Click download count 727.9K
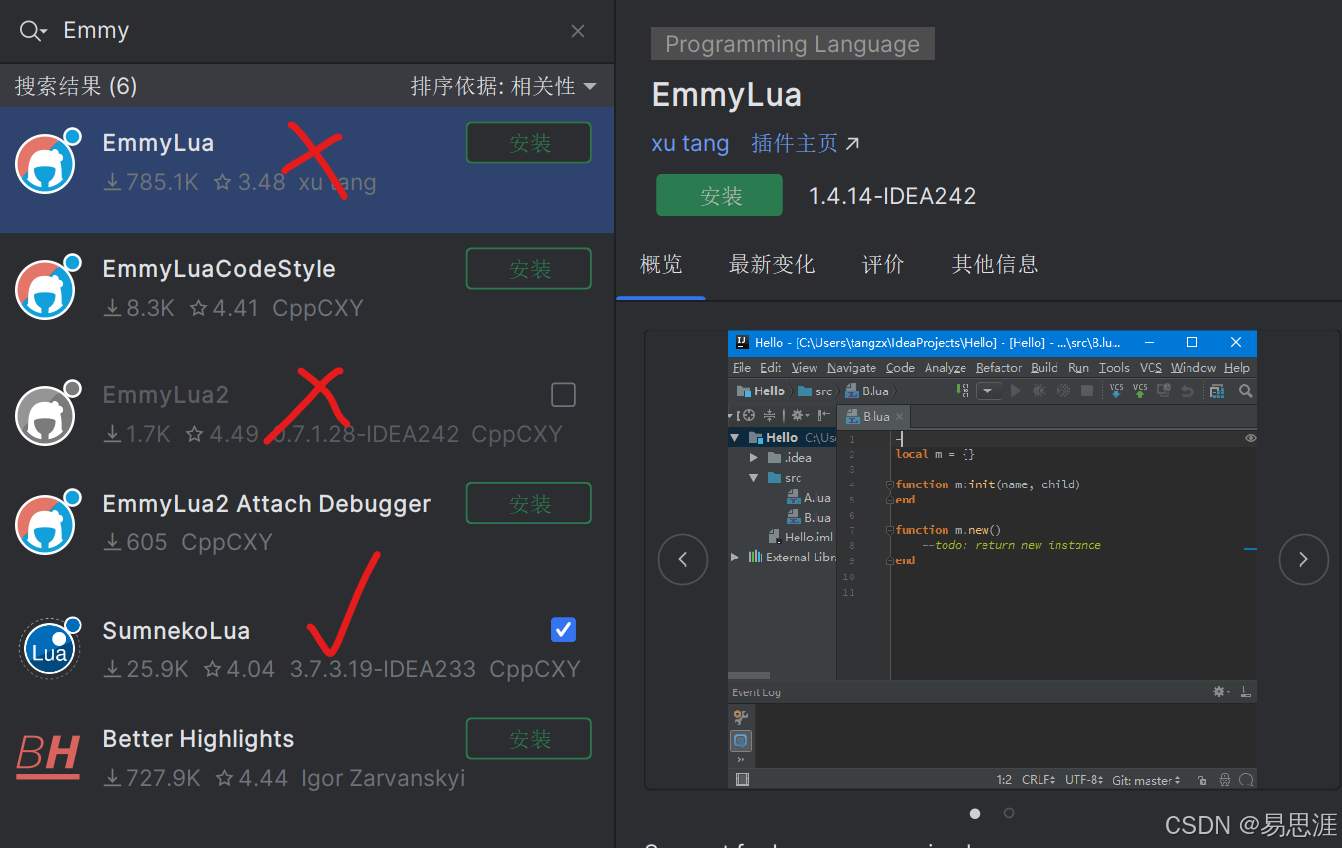 [153, 778]
